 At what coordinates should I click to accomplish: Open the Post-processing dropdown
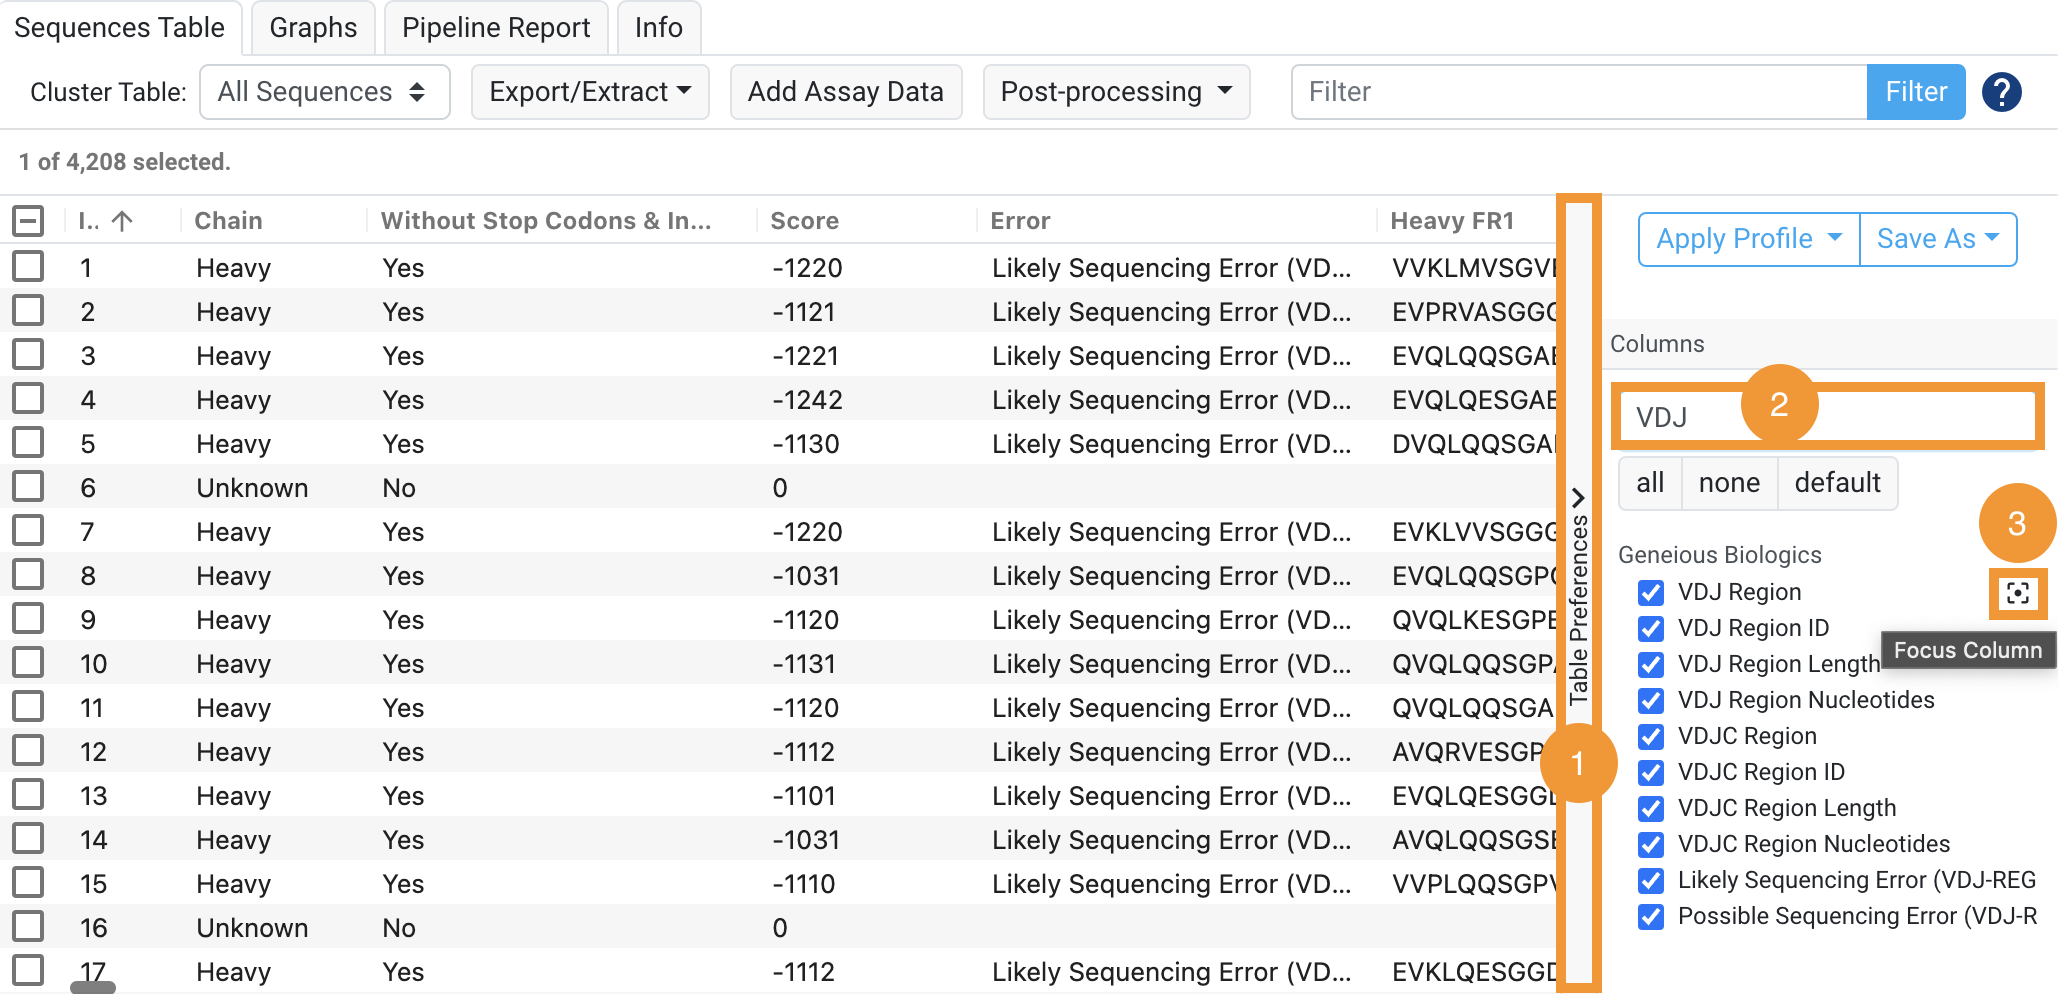pos(1116,92)
